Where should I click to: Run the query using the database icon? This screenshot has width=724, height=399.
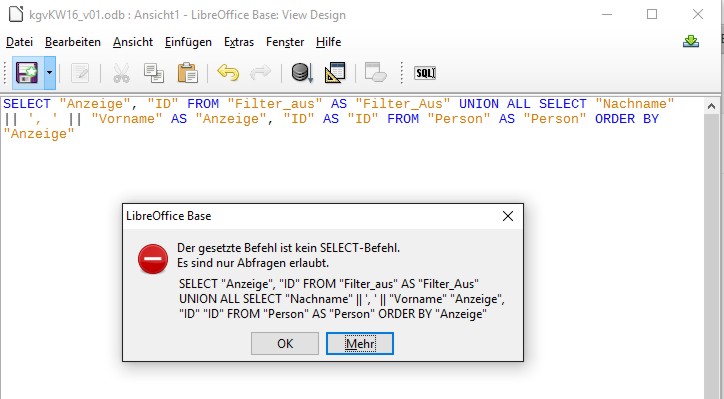point(302,73)
